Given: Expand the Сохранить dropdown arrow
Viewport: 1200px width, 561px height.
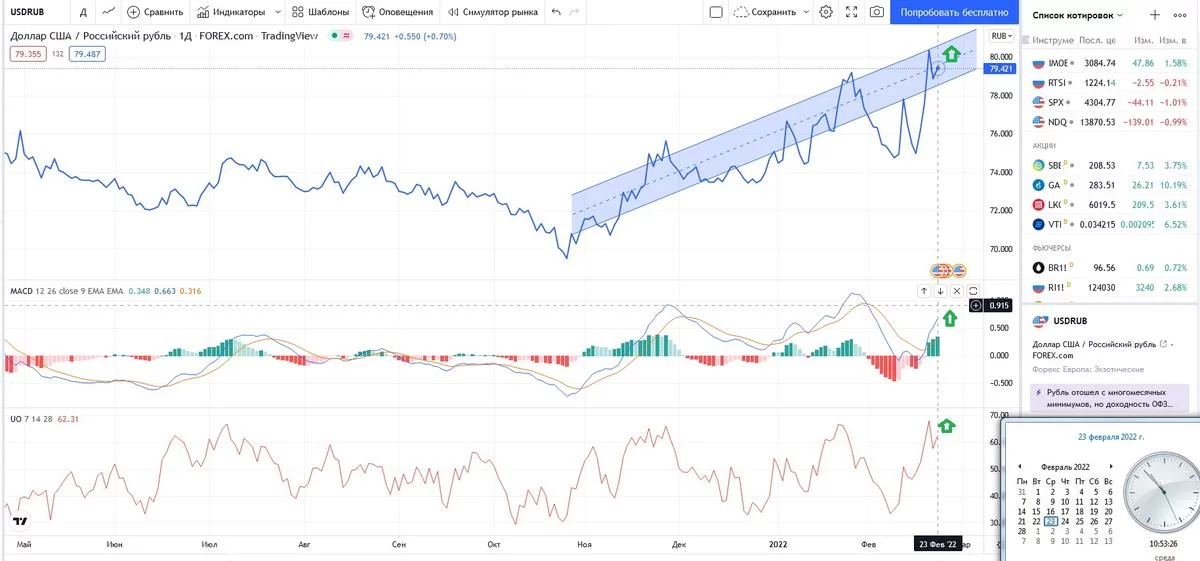Looking at the screenshot, I should (805, 12).
